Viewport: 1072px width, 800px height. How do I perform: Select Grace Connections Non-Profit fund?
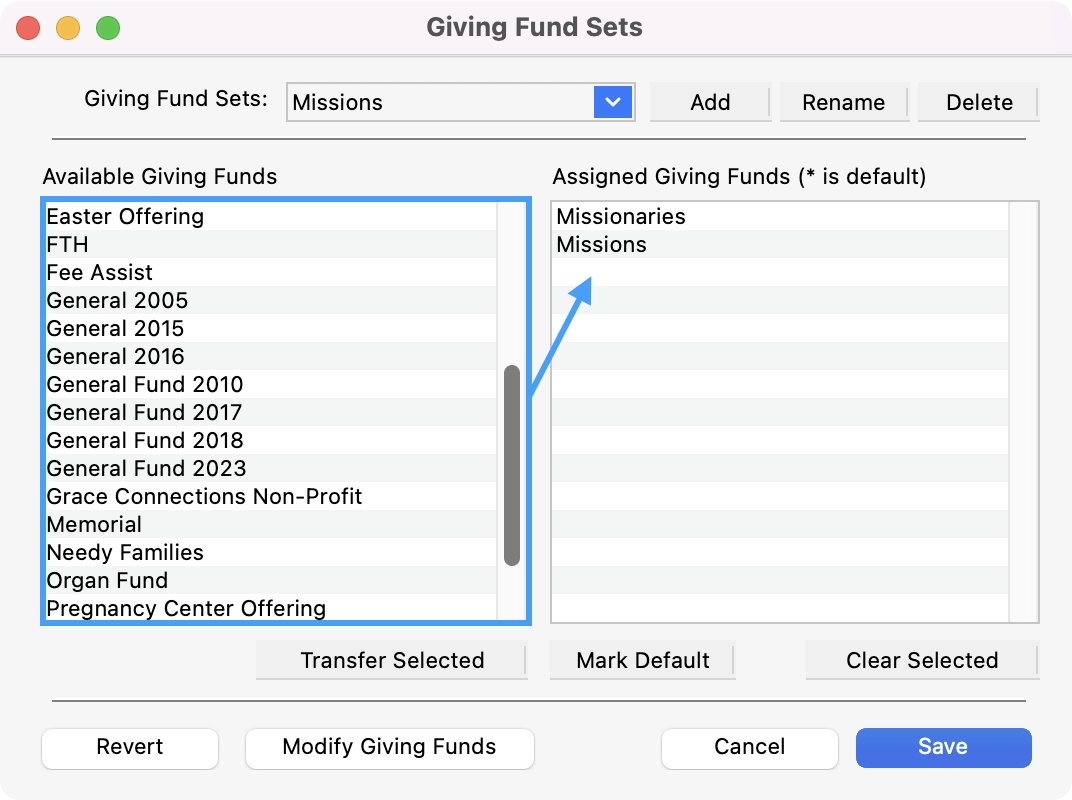204,497
